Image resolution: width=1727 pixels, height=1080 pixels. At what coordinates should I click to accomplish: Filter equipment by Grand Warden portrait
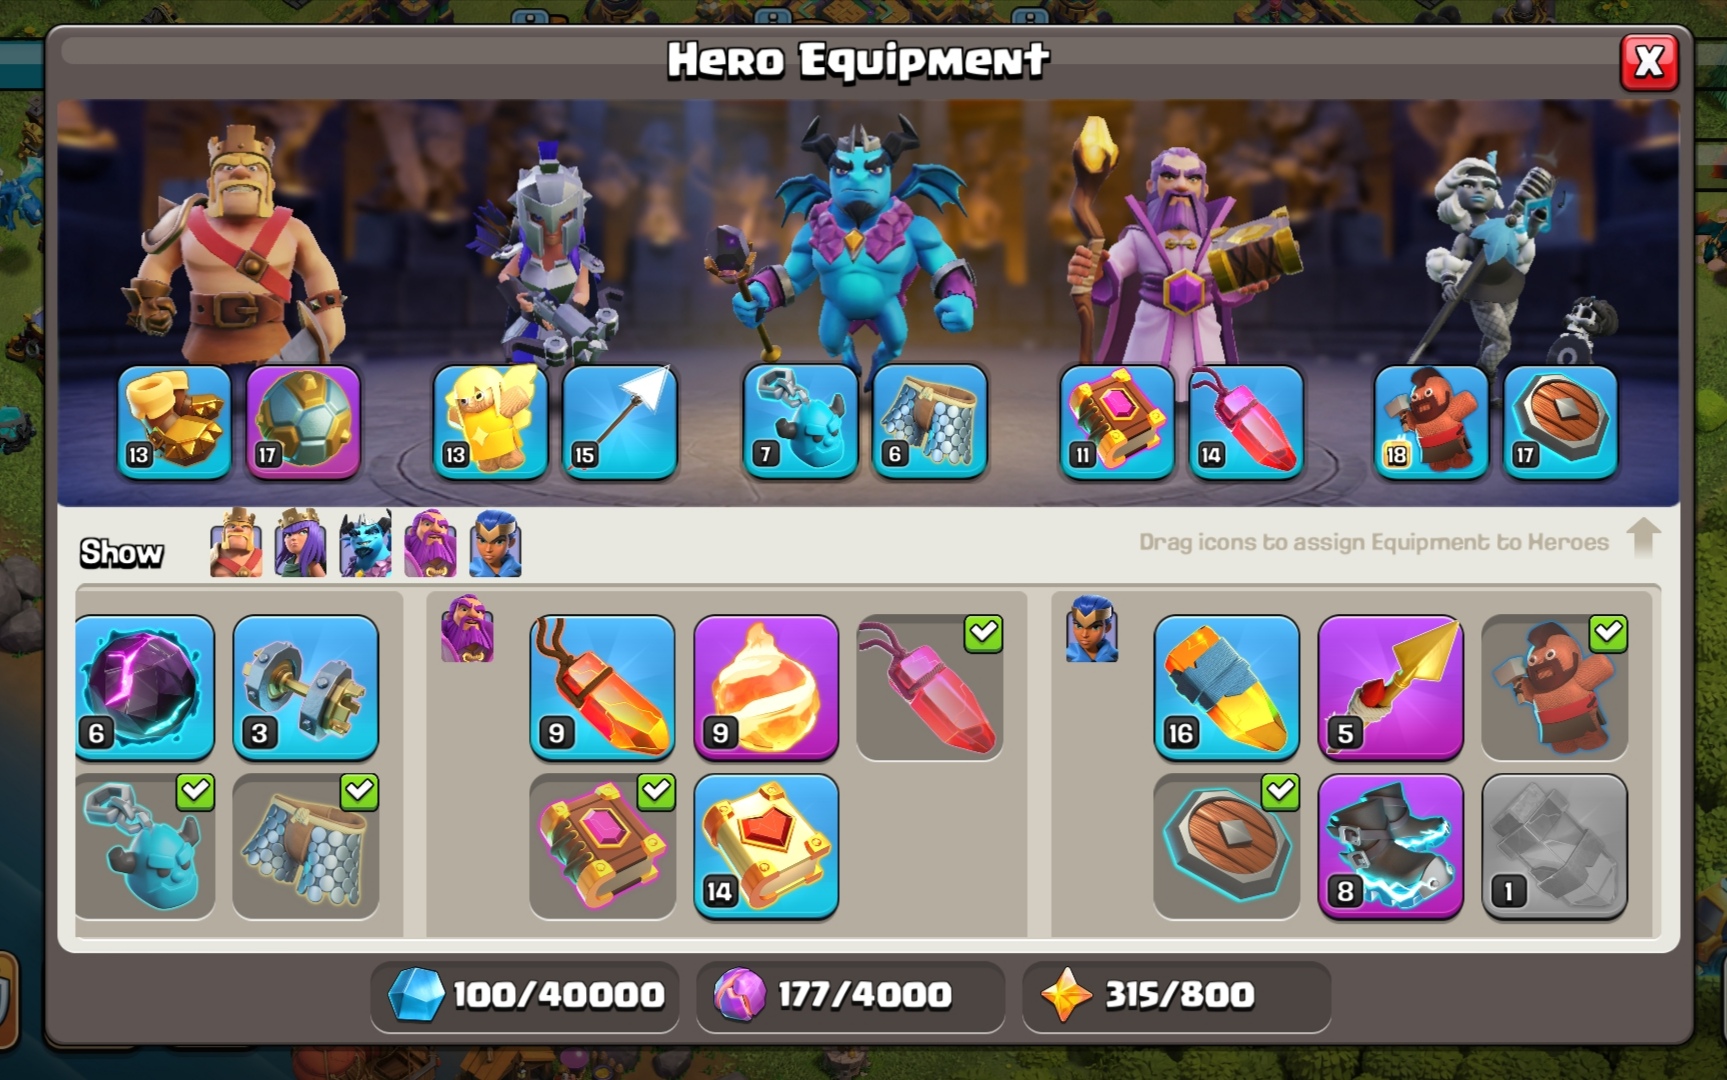click(x=431, y=543)
